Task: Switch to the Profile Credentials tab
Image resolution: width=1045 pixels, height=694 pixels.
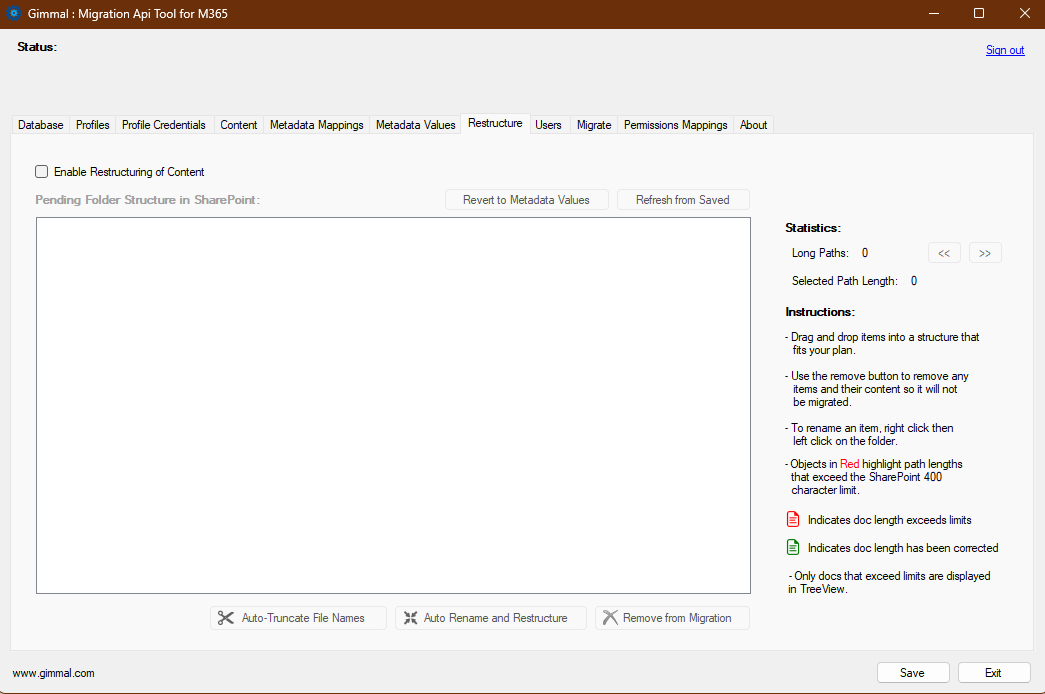Action: pos(163,124)
